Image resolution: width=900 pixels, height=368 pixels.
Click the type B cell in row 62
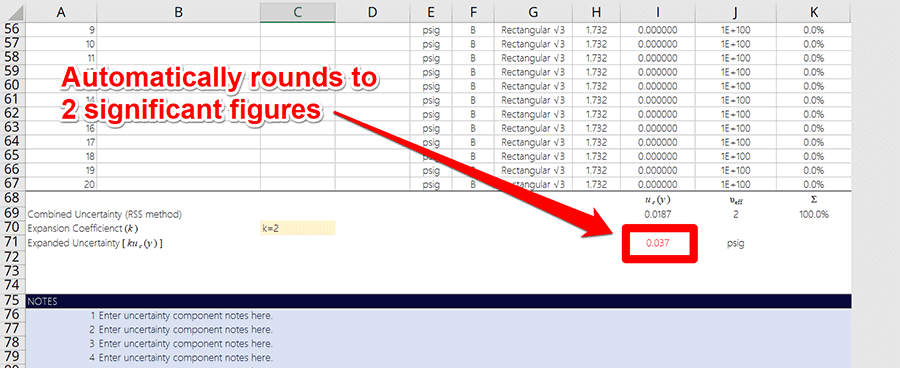[473, 114]
